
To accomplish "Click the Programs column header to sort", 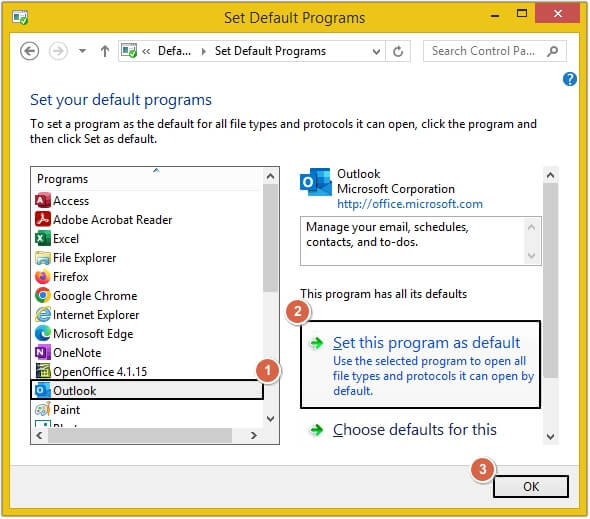I will click(x=147, y=179).
